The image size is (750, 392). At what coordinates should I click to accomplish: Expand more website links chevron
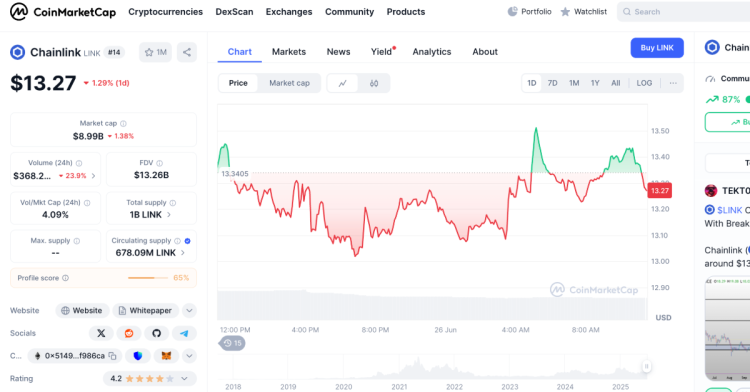click(x=189, y=311)
